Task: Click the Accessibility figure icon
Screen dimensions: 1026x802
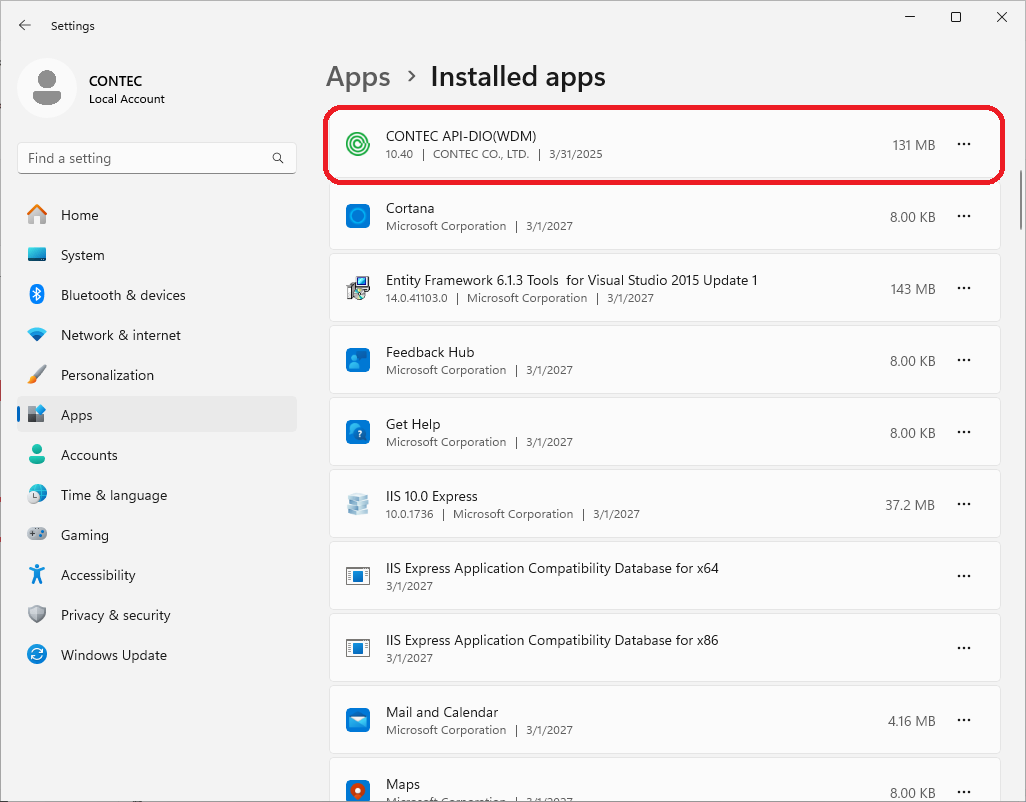Action: click(37, 574)
